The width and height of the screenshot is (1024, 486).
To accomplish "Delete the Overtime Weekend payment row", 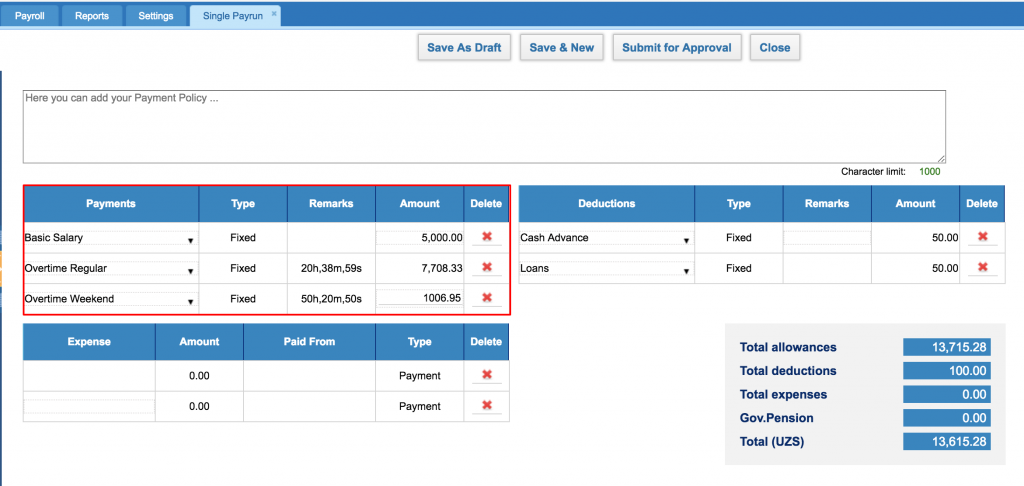I will click(x=487, y=297).
